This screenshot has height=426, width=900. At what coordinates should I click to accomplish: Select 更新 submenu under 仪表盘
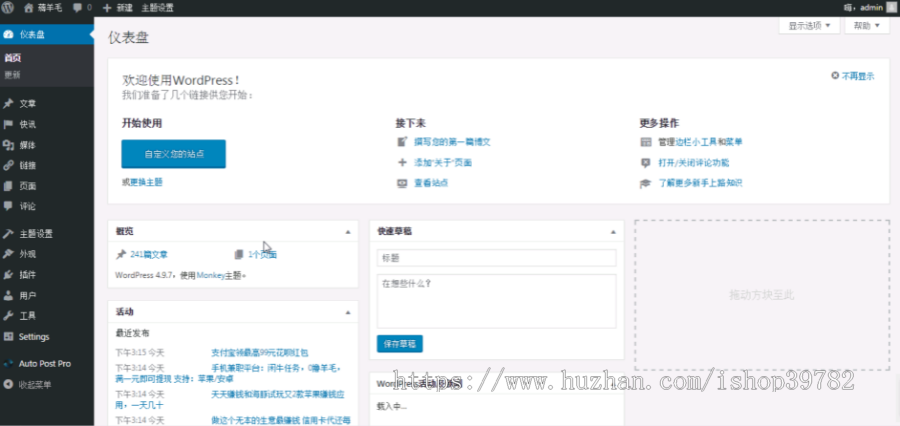12,74
